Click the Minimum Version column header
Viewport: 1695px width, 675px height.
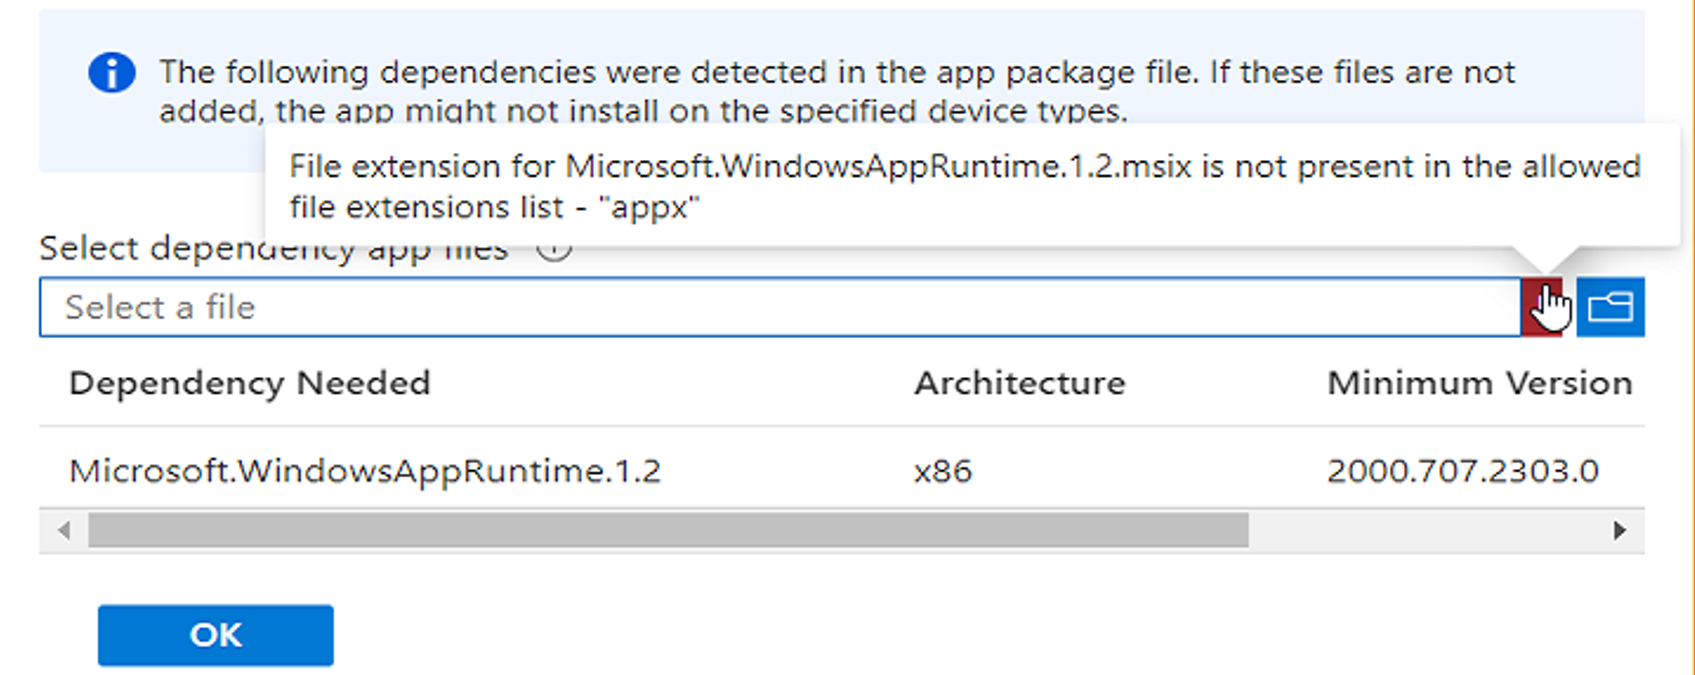(1479, 383)
